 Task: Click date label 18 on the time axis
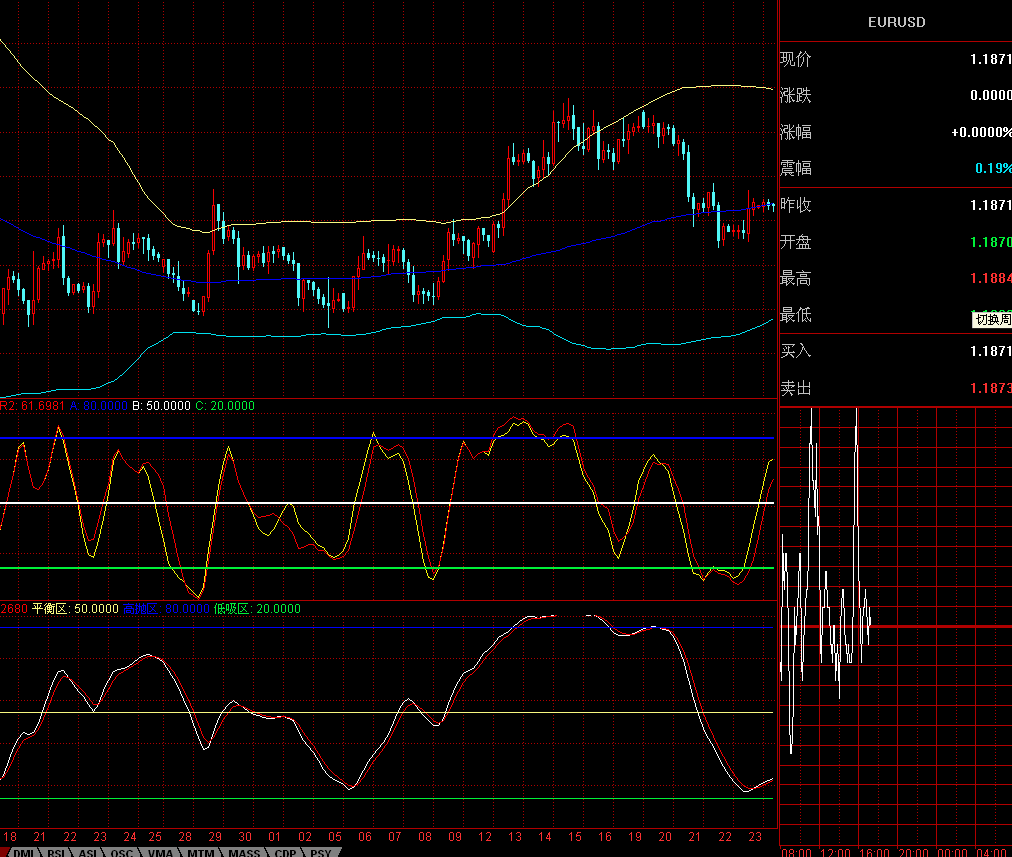point(10,837)
